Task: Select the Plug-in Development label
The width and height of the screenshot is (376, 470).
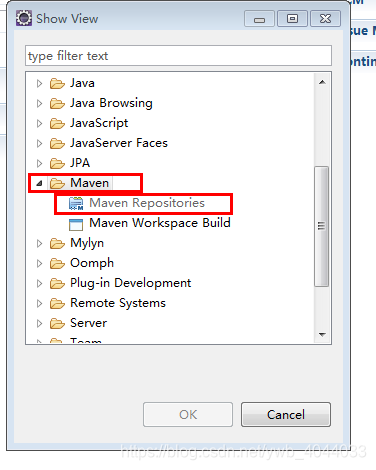Action: tap(131, 283)
